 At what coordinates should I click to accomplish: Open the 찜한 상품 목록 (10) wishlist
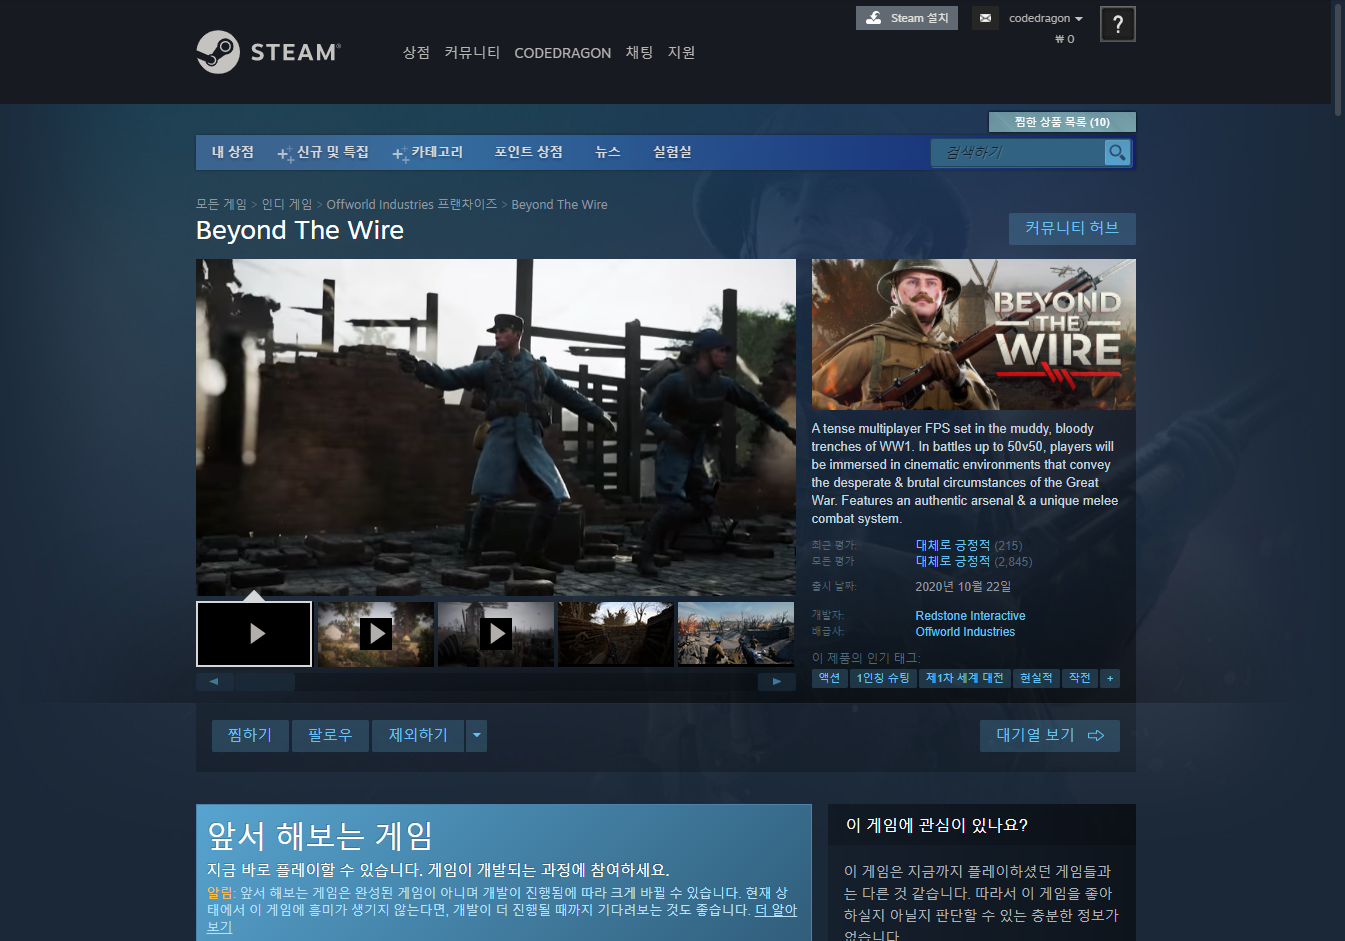(x=1062, y=122)
